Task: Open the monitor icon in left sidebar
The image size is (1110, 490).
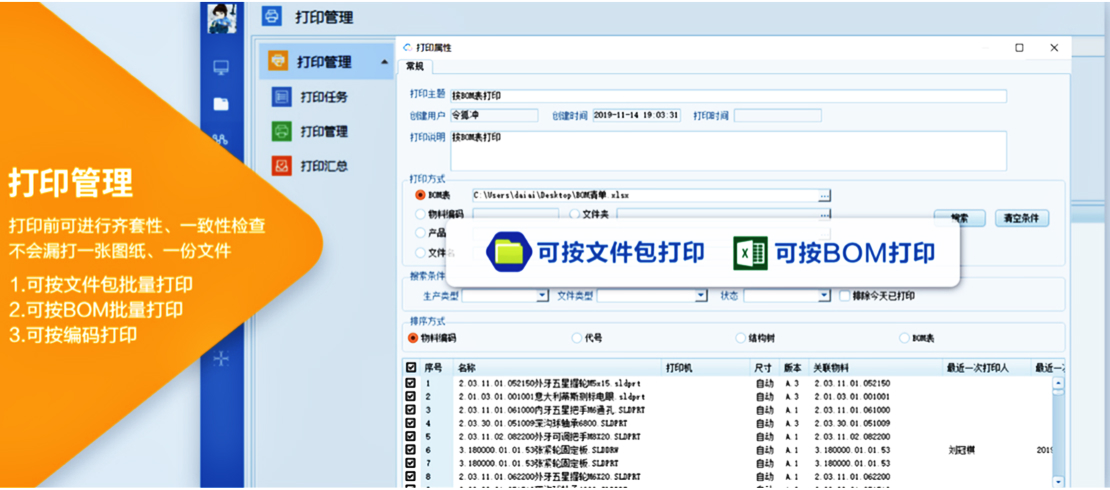Action: coord(221,68)
